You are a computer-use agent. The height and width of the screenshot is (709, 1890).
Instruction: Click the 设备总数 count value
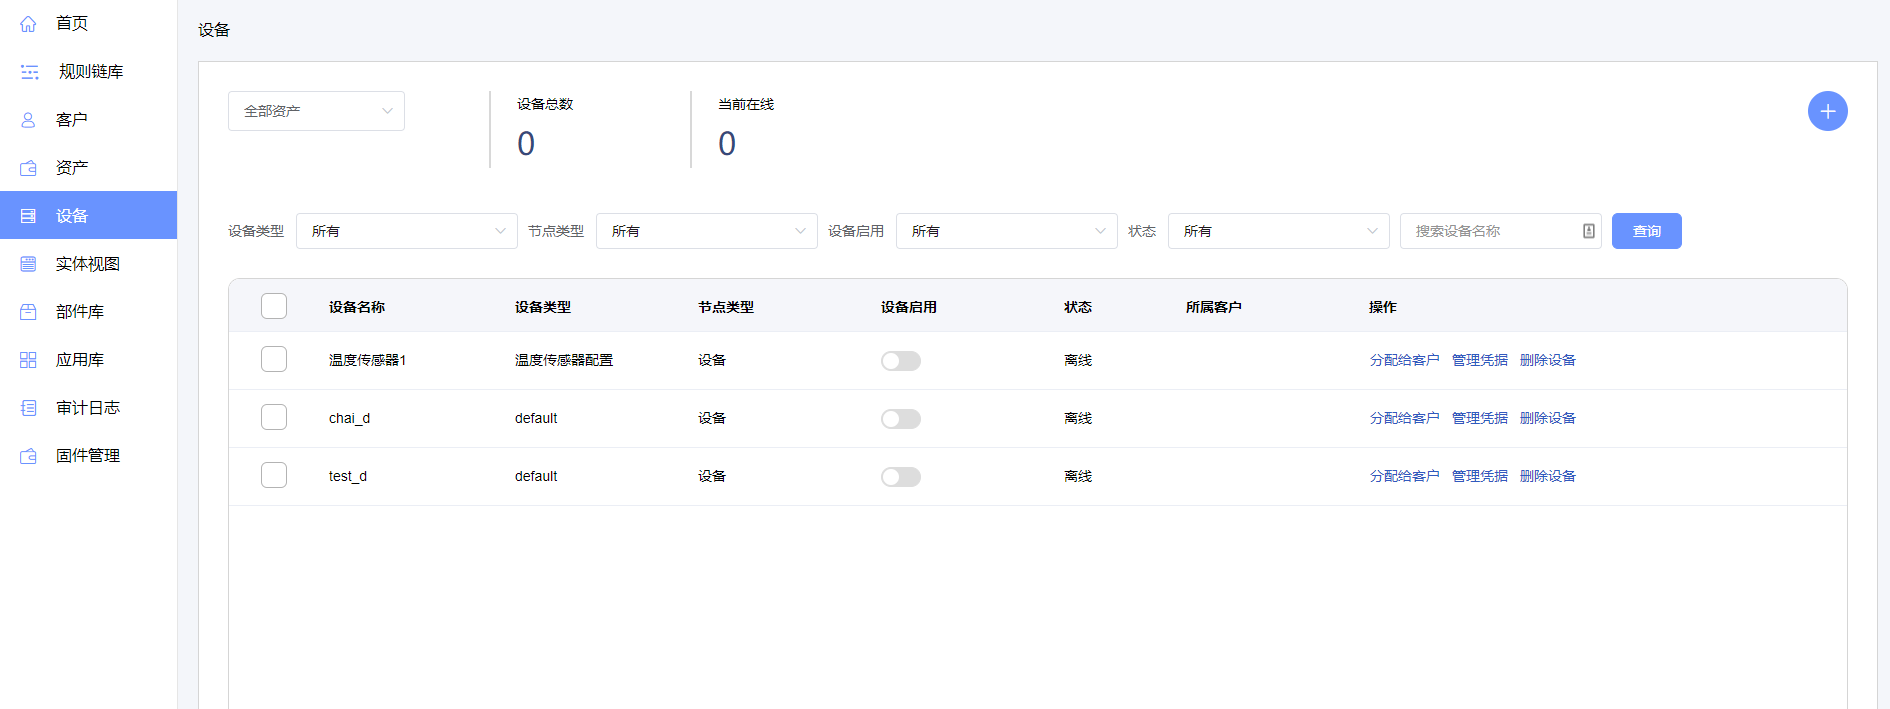pos(526,144)
